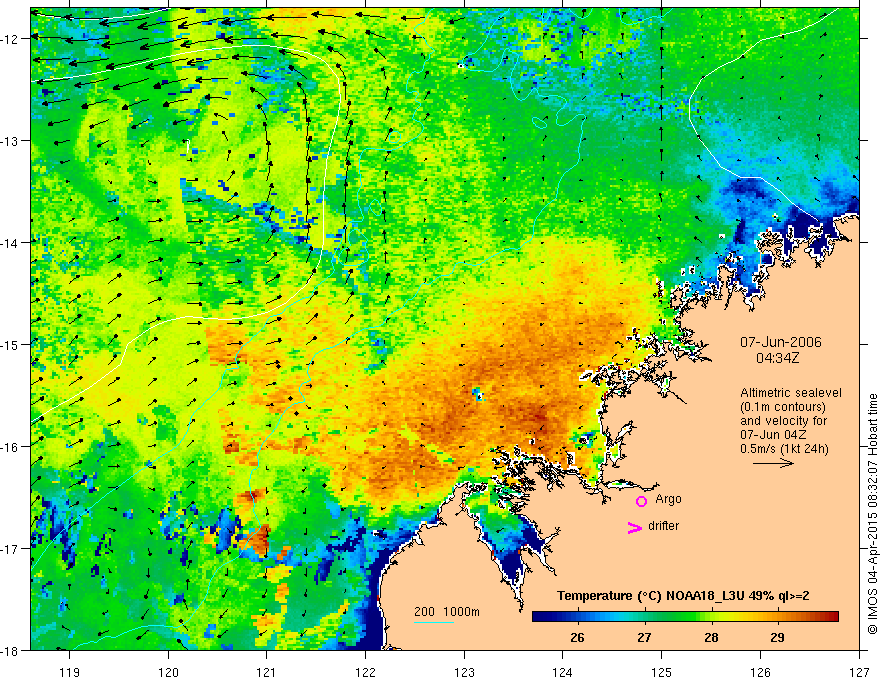Click the 'drifter' legend label
The width and height of the screenshot is (880, 680).
tap(663, 526)
